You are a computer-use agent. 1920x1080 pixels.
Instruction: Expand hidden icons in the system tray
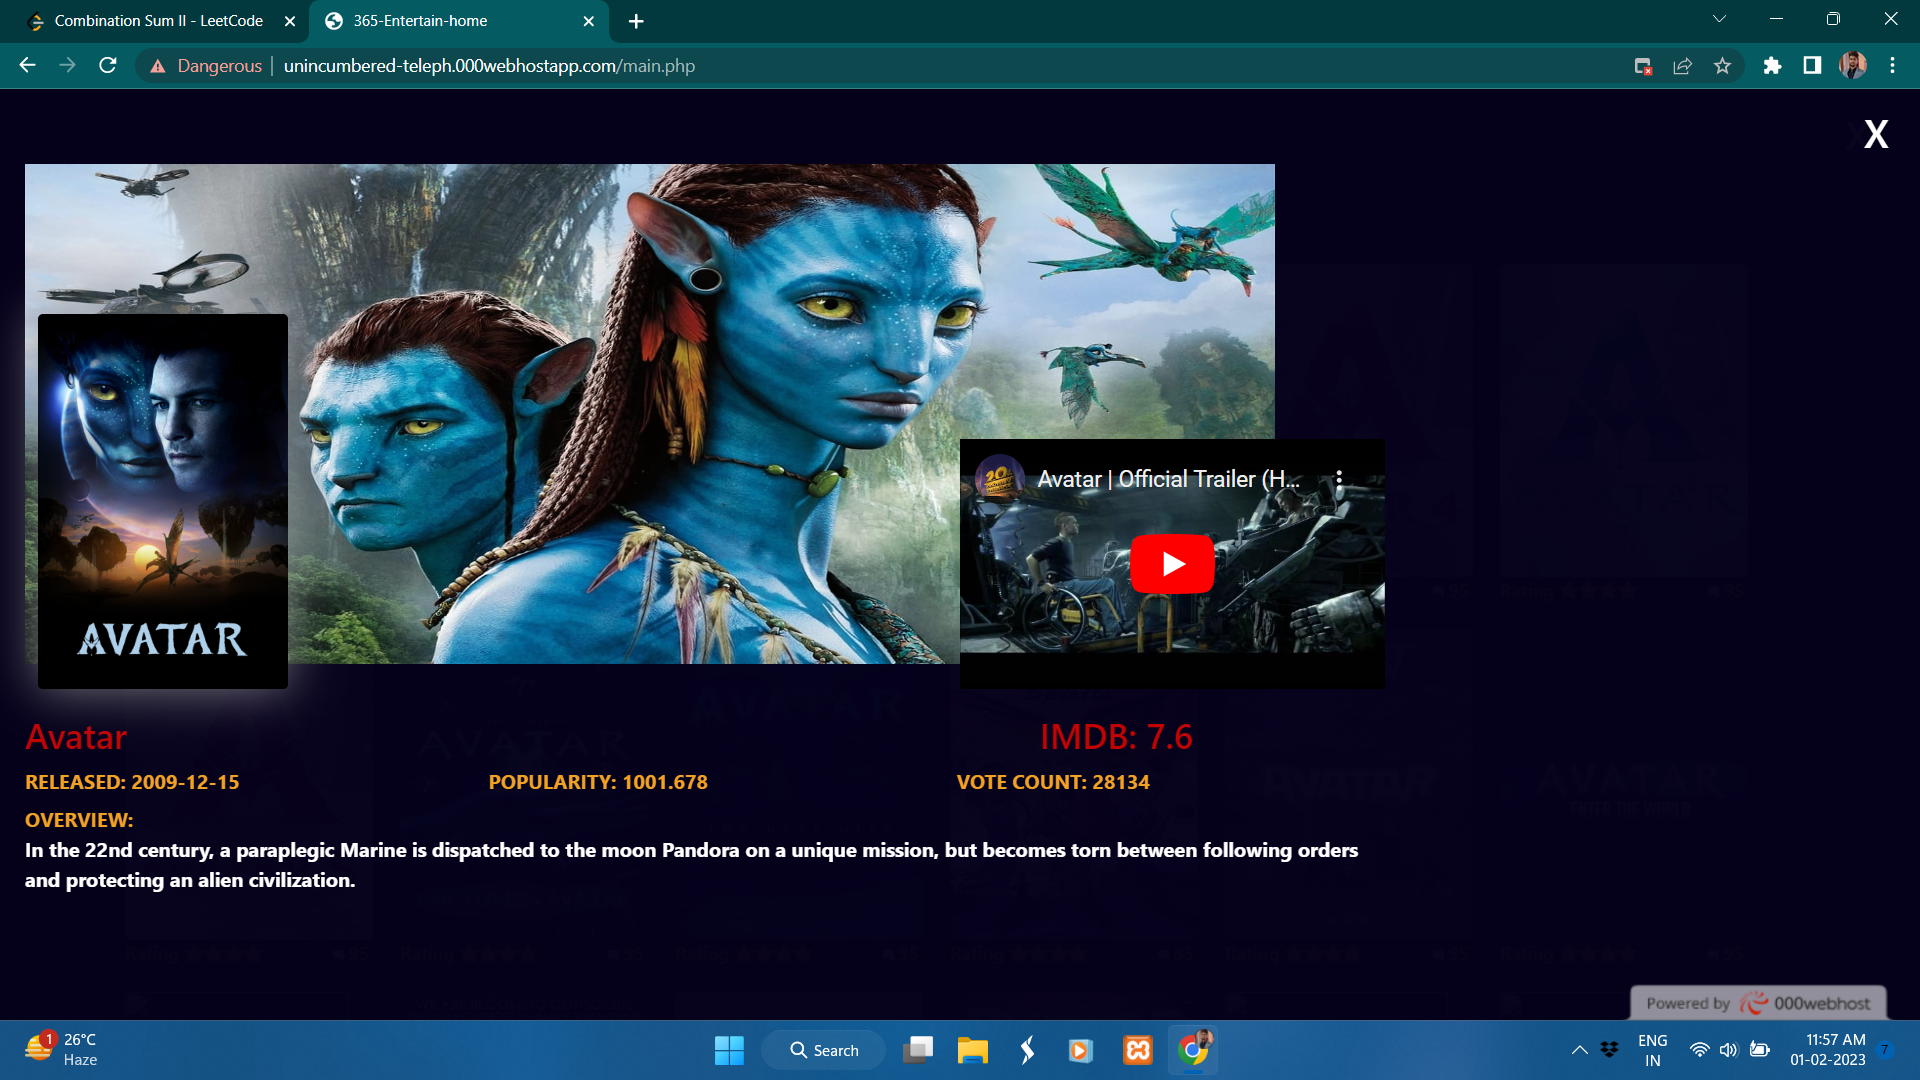point(1580,1050)
